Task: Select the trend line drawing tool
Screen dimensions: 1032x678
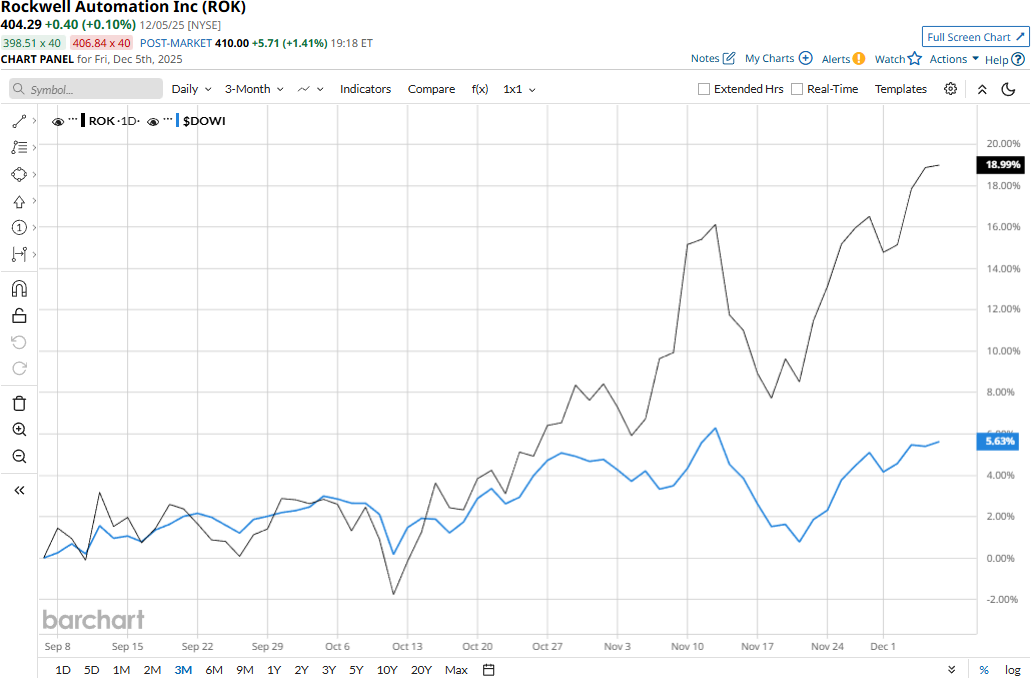Action: 20,120
